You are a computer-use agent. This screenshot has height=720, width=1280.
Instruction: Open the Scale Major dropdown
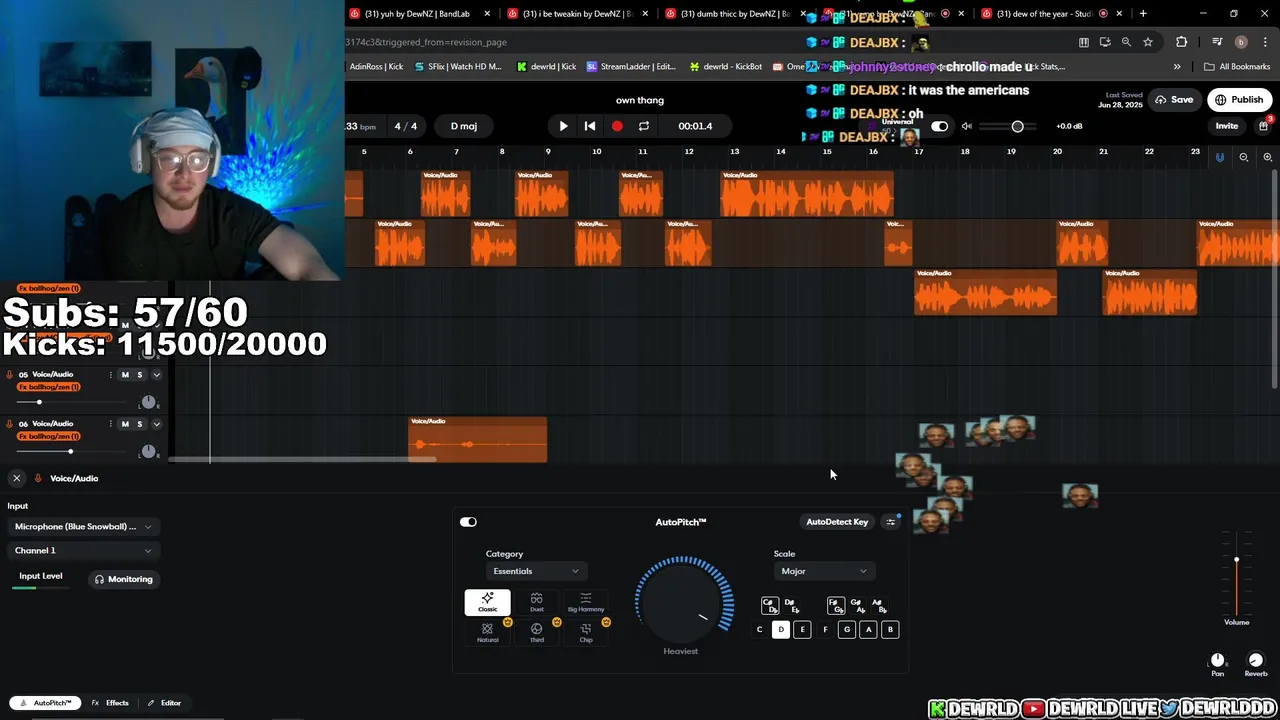(x=822, y=571)
